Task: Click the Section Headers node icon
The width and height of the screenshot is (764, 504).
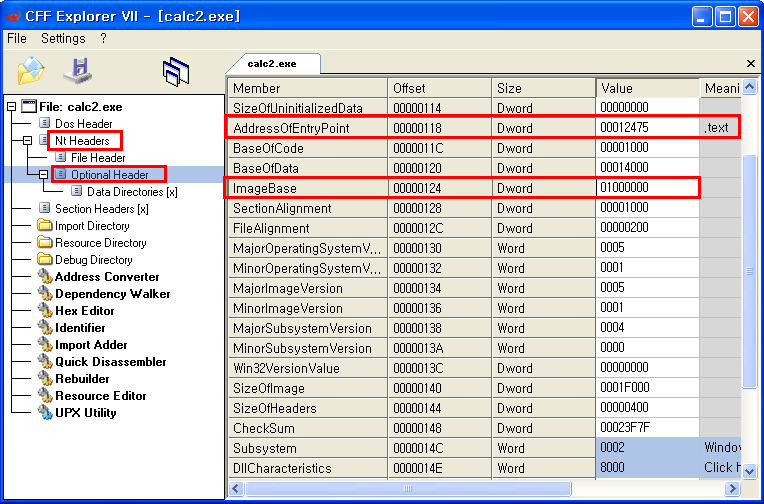Action: click(45, 209)
